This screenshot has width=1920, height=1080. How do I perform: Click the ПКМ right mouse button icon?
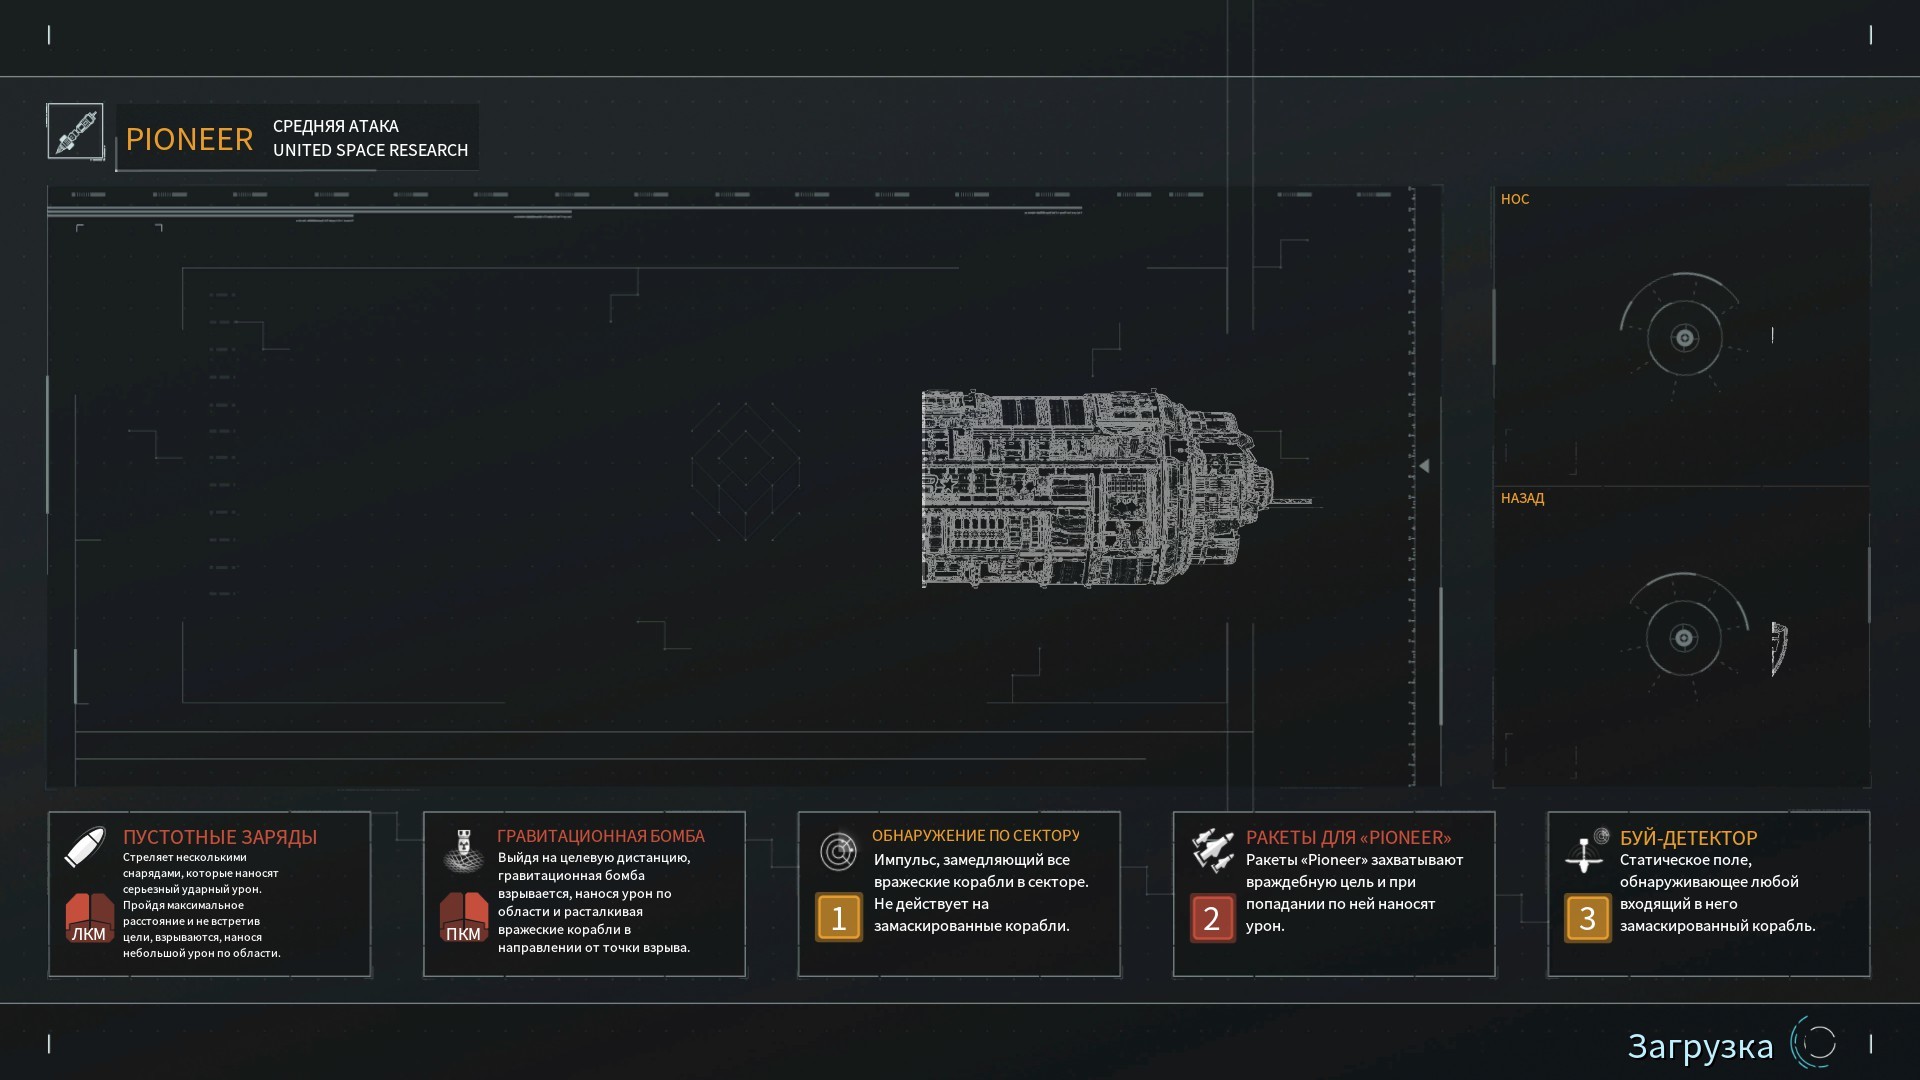coord(464,918)
